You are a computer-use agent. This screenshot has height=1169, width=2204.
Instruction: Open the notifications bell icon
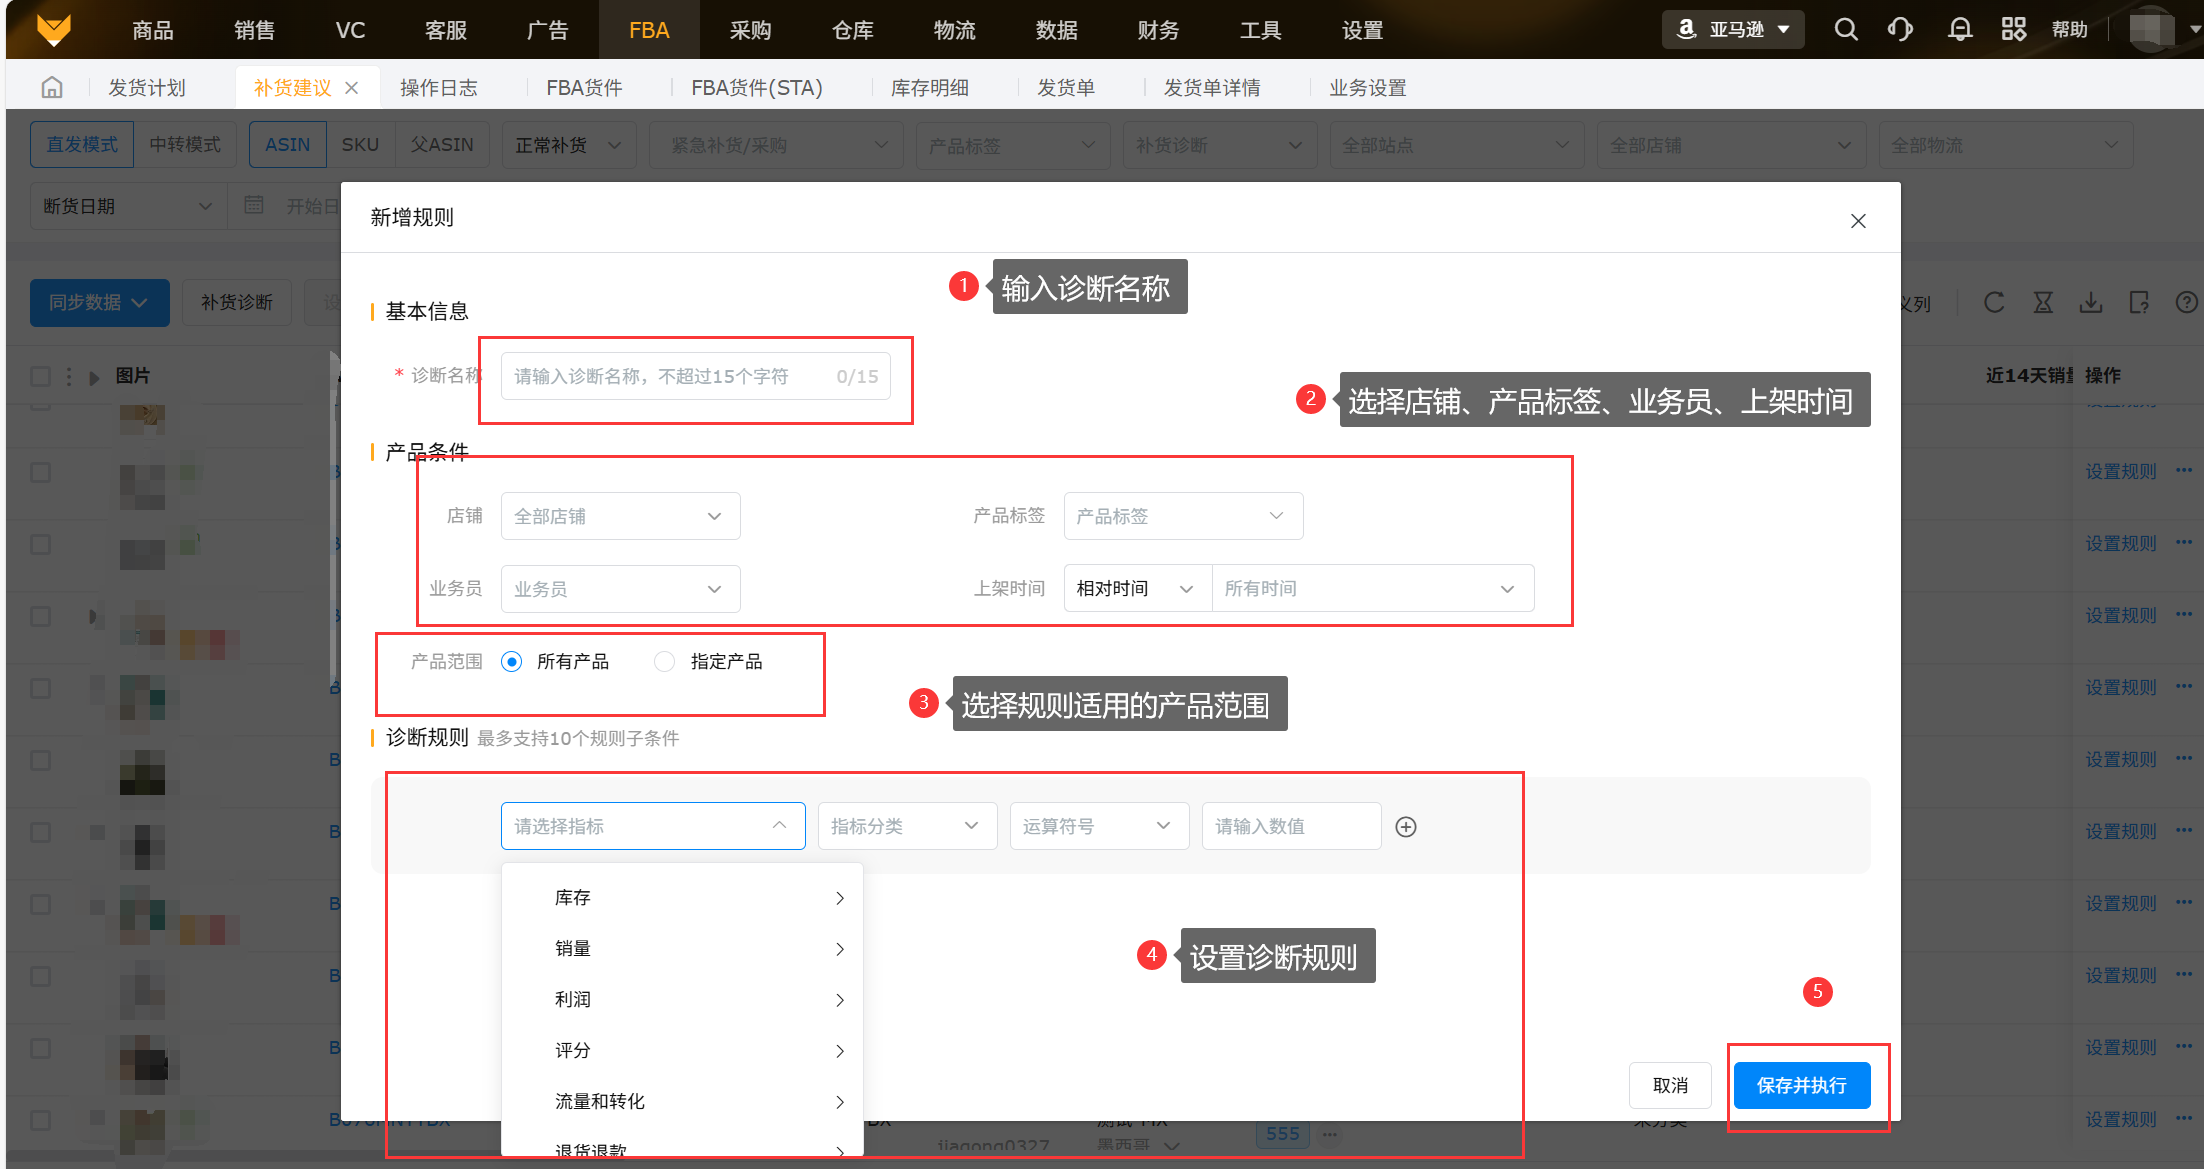[x=1960, y=29]
